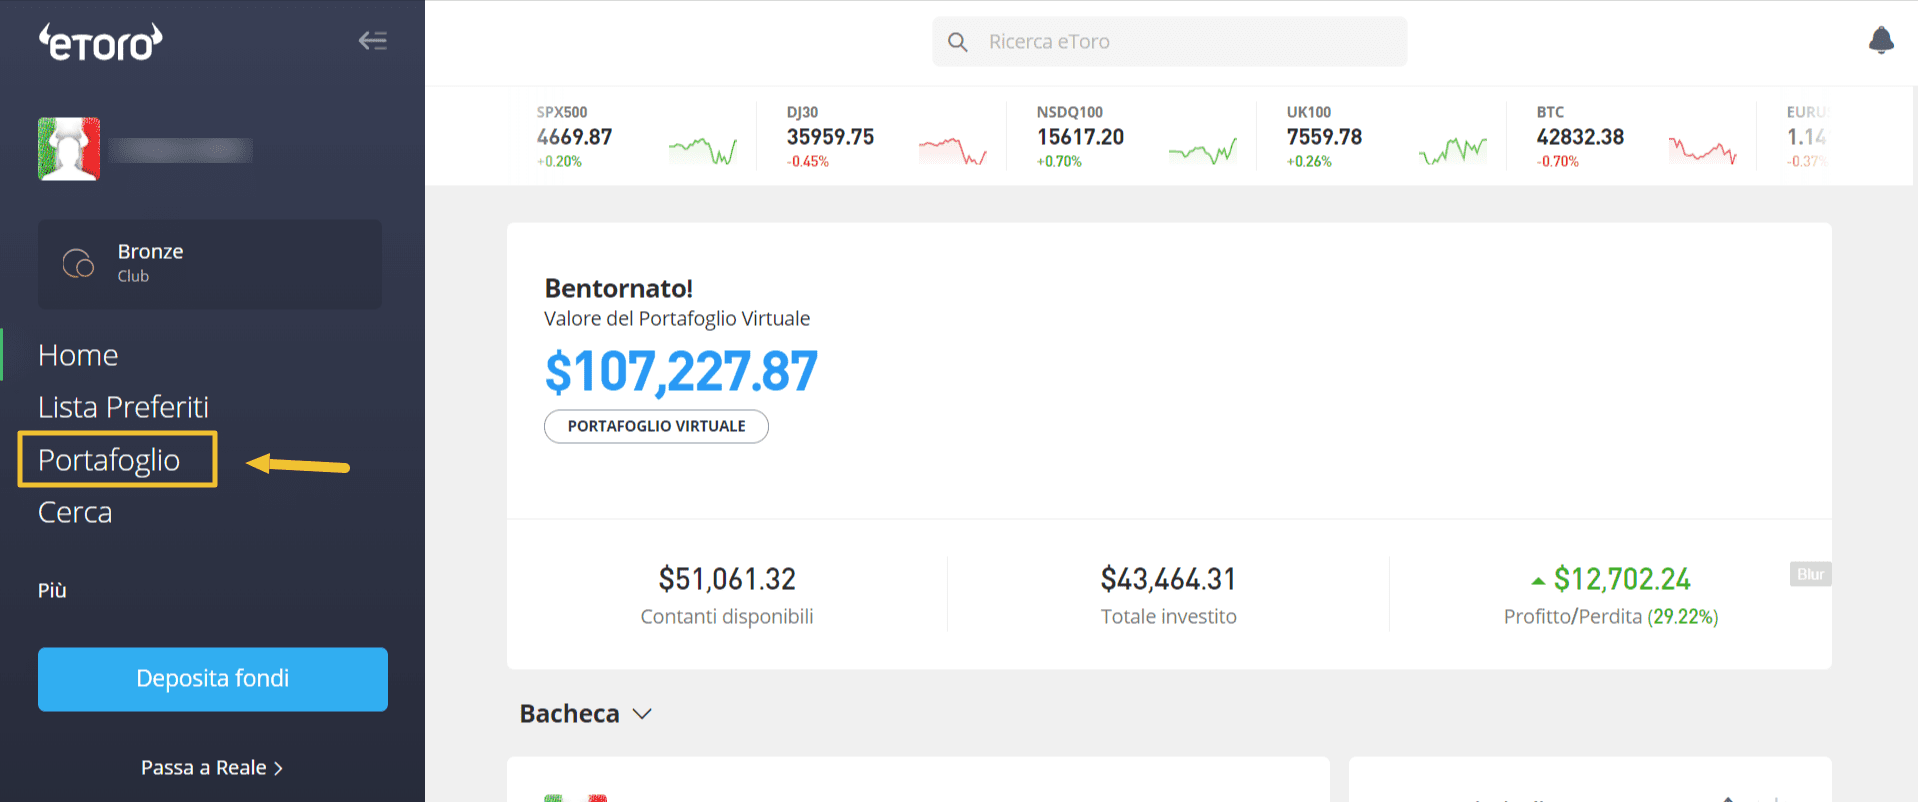The height and width of the screenshot is (802, 1918).
Task: Open the NSDQ100 ticker
Action: point(1136,136)
